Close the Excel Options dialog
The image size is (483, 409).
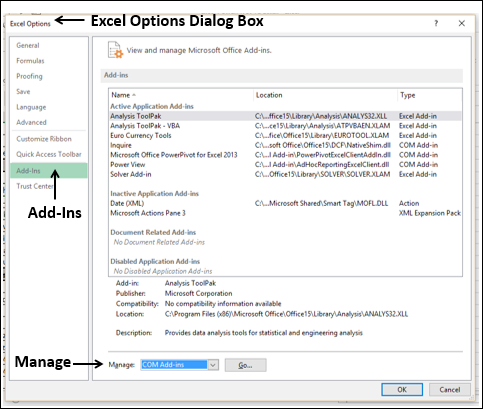(x=462, y=23)
